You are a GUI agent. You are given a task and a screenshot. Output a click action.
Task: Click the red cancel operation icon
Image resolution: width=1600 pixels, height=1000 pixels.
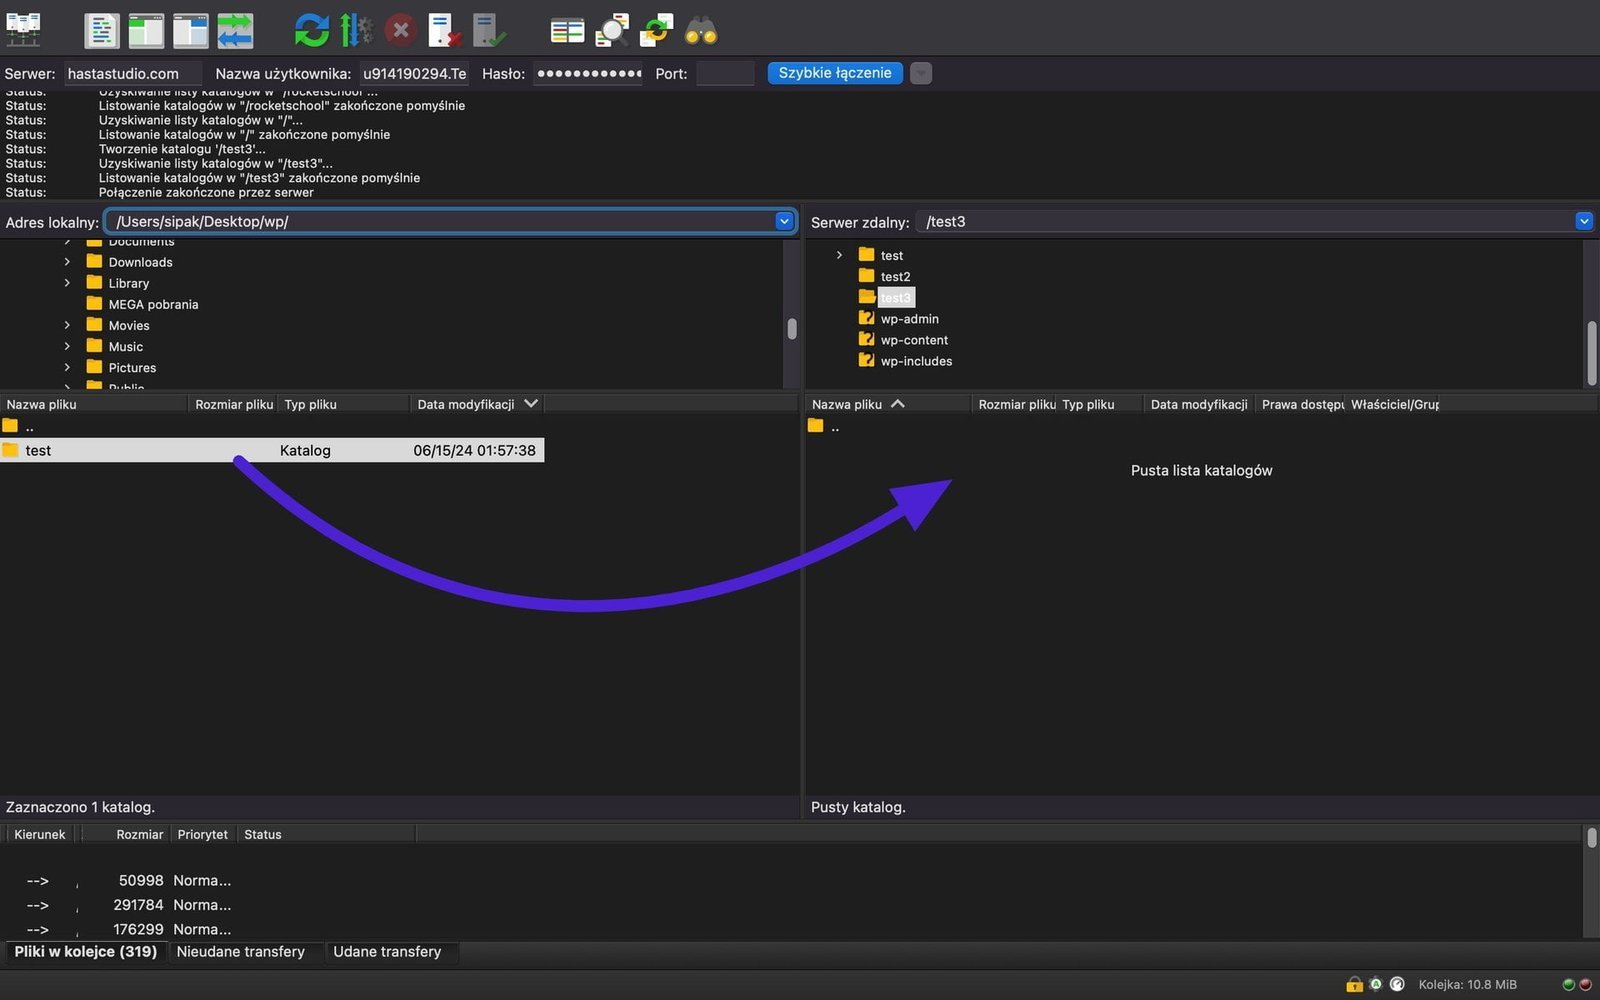400,30
